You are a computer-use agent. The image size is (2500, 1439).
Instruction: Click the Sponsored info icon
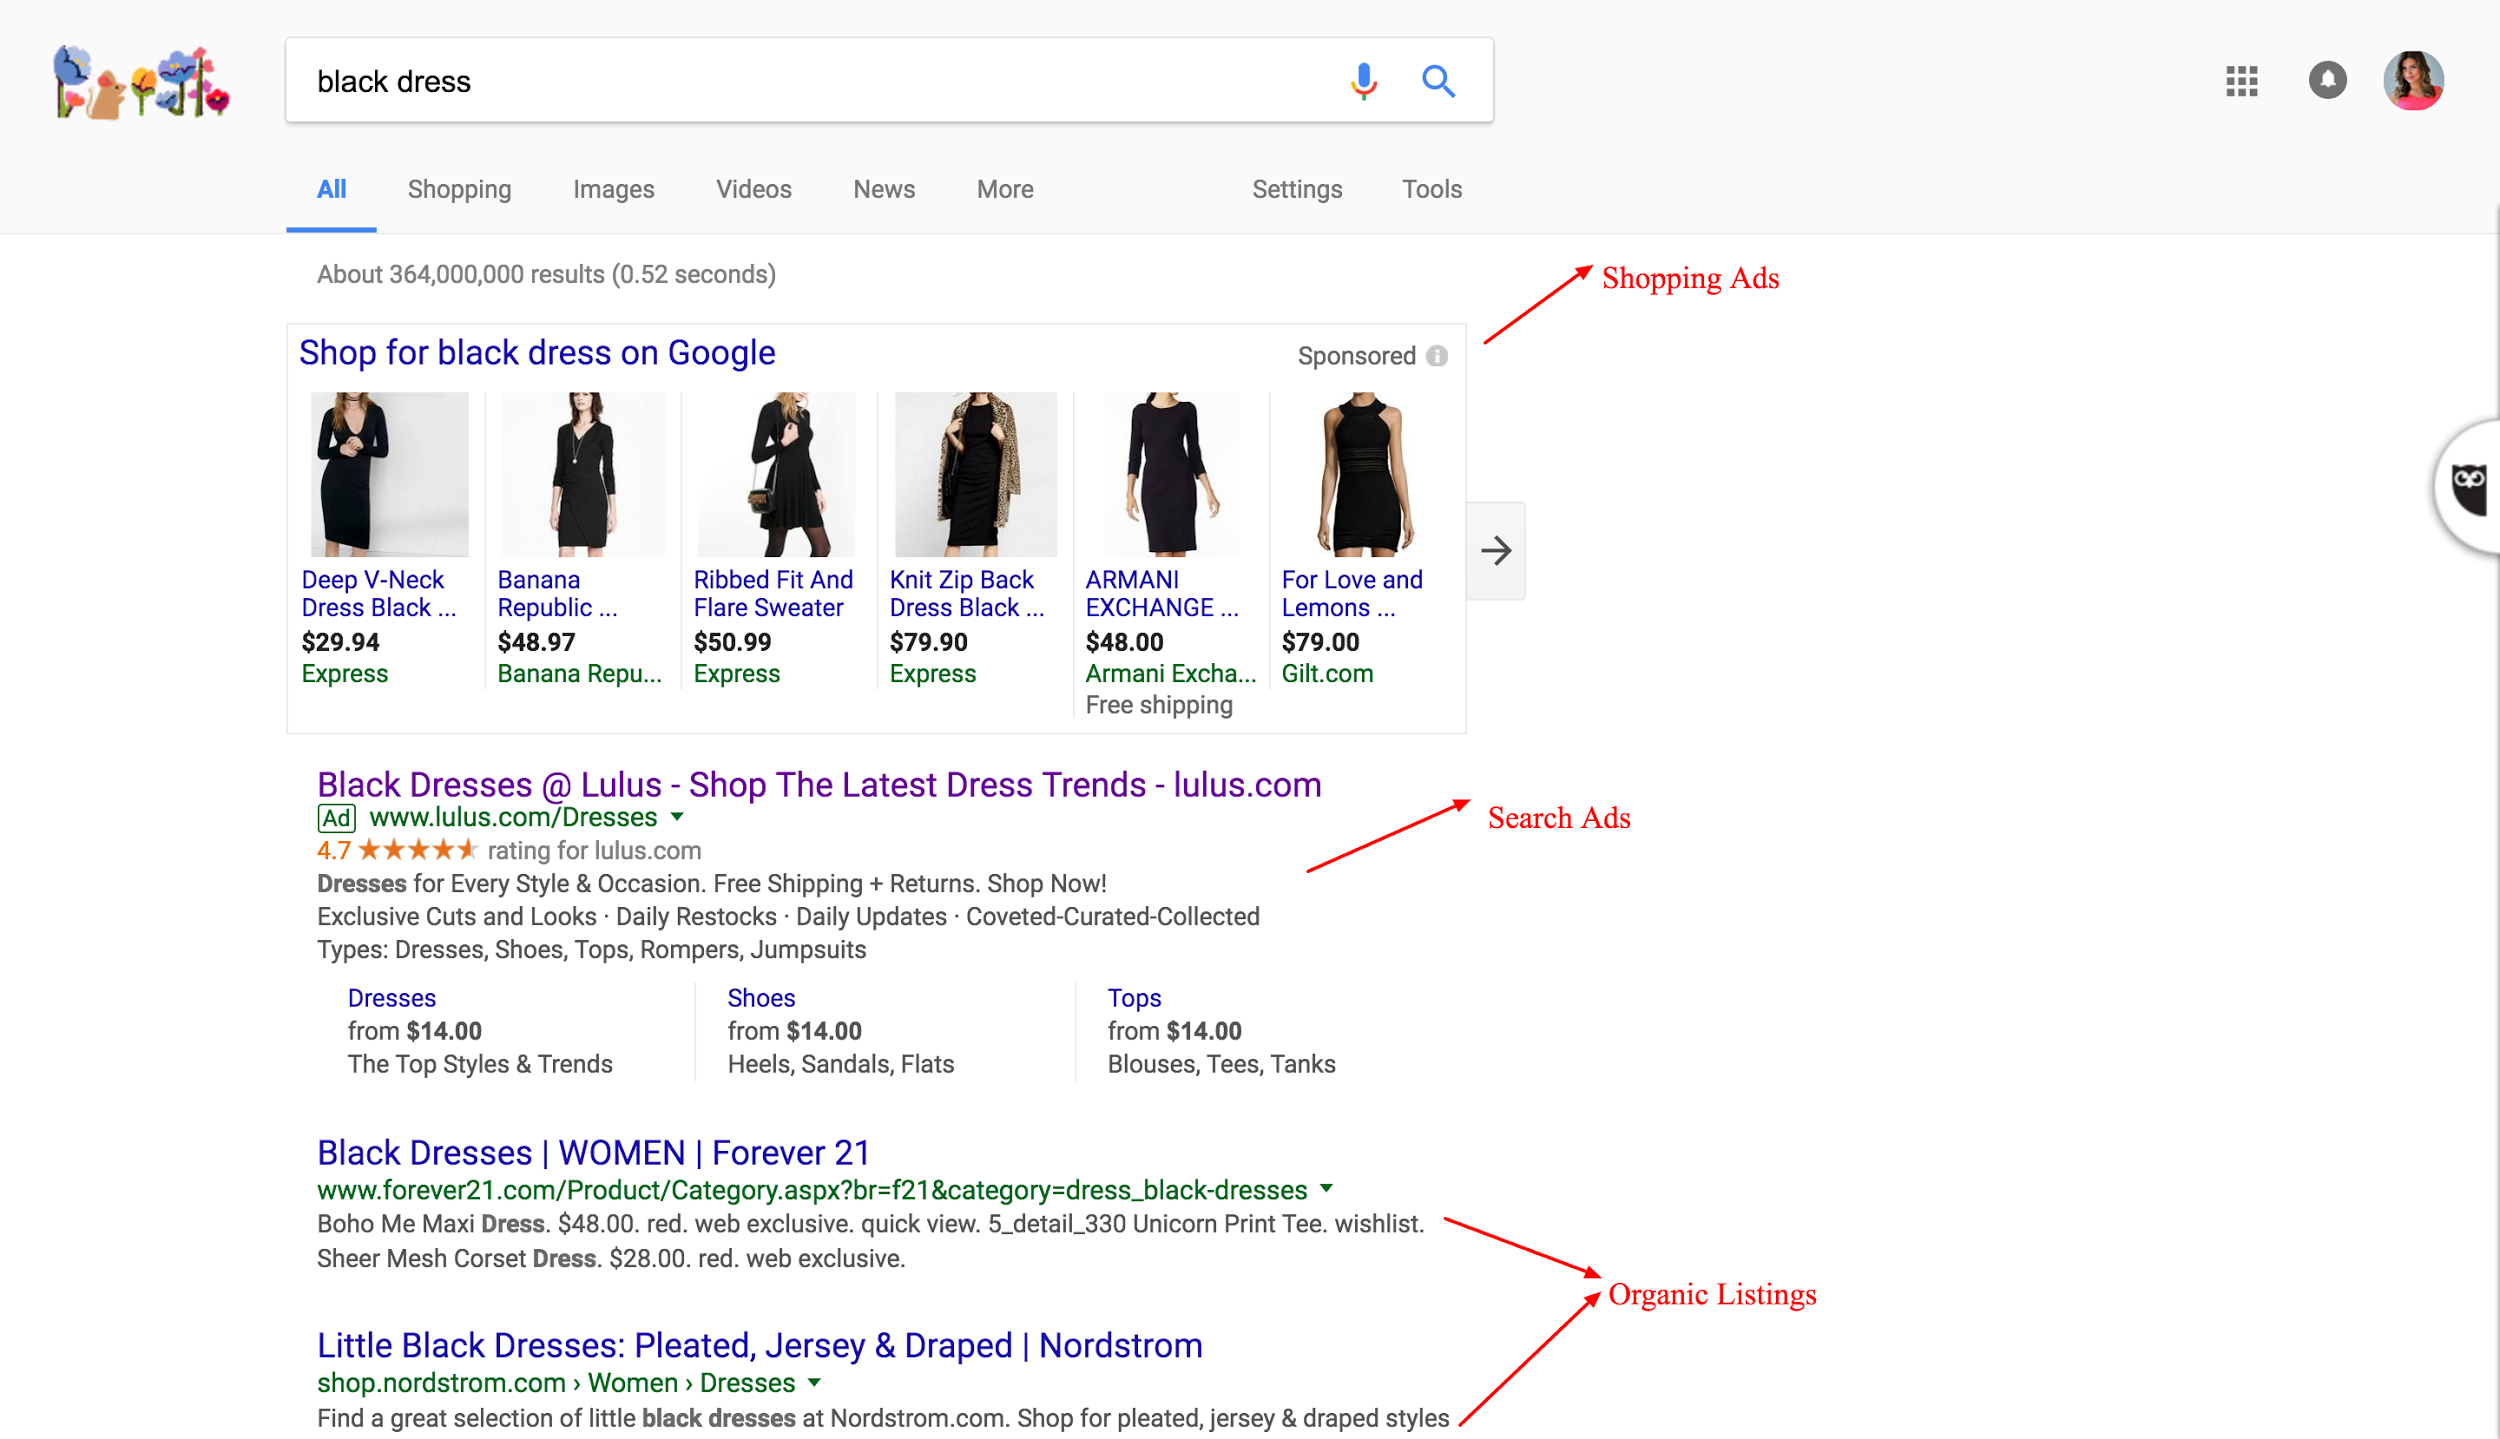pos(1437,356)
